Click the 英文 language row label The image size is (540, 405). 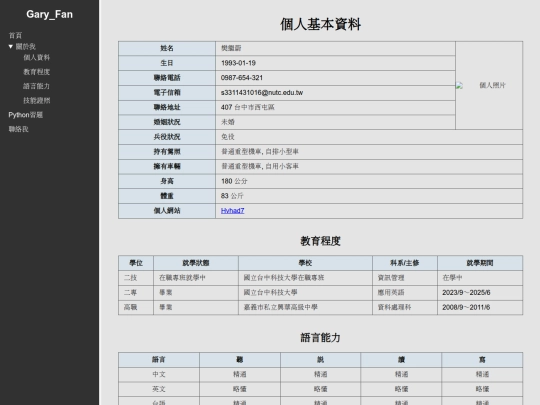[159, 389]
